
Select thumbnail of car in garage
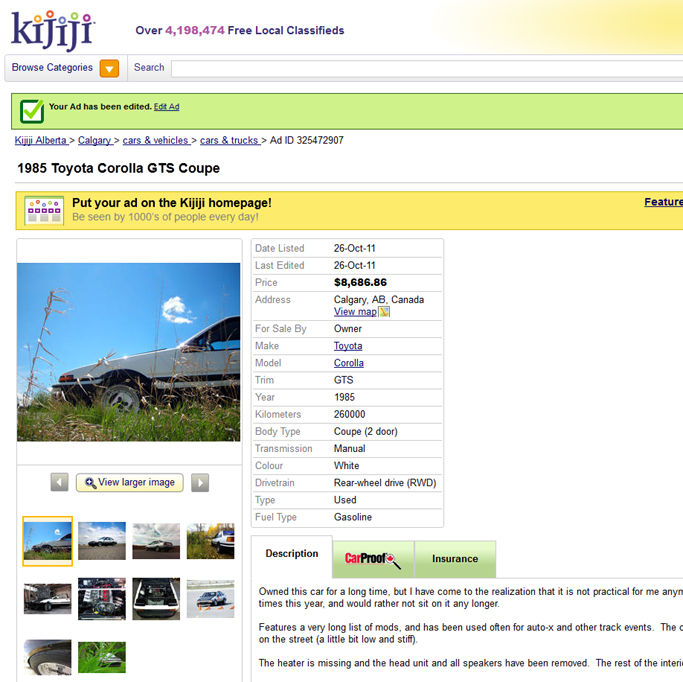point(47,599)
